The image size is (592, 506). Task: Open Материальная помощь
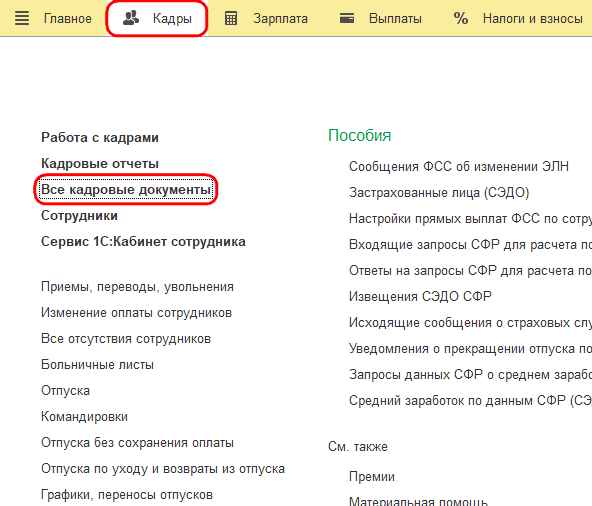pos(418,501)
